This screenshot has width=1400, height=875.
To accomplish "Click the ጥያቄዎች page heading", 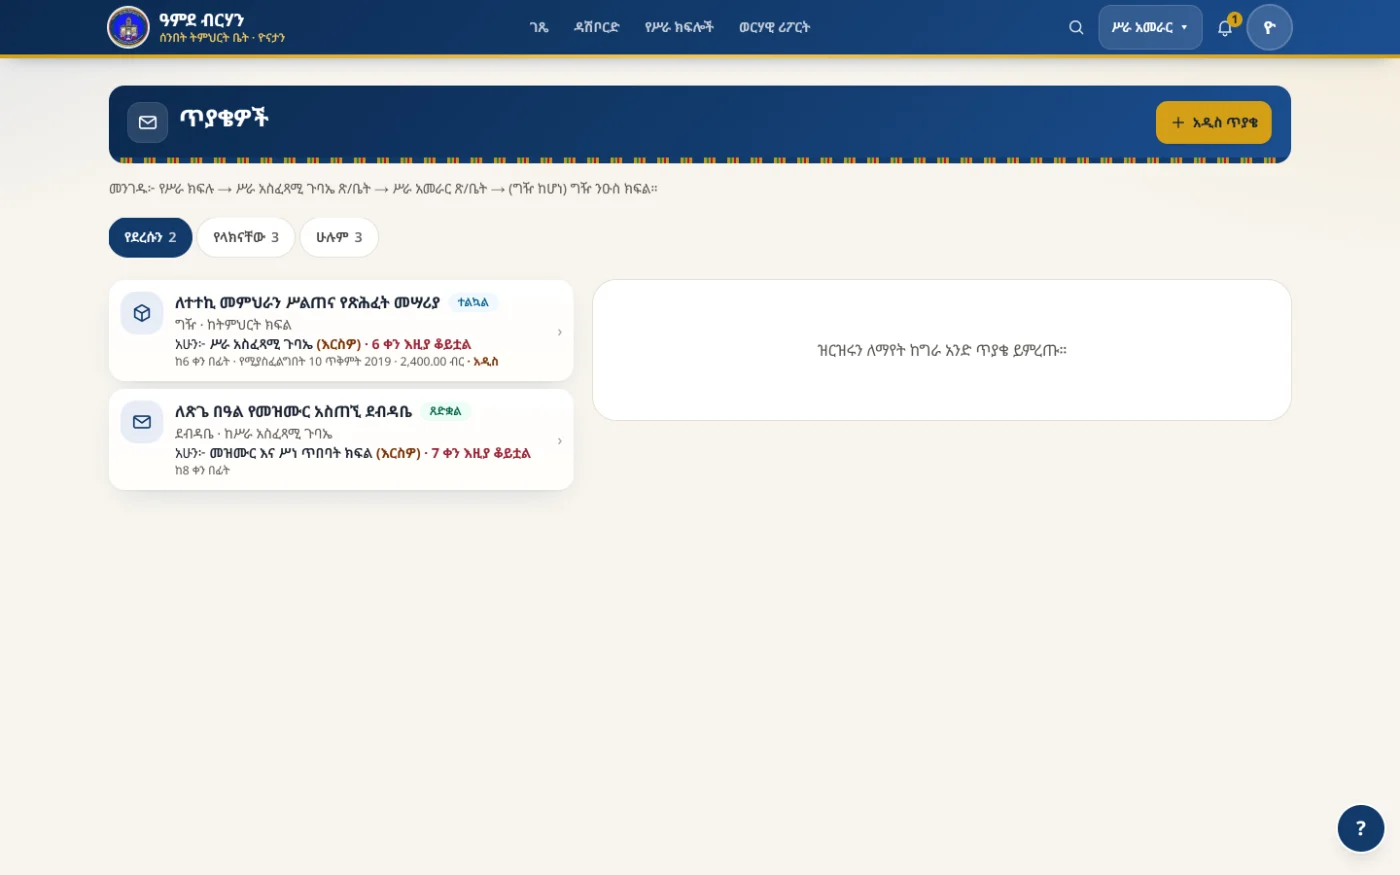I will coord(224,118).
